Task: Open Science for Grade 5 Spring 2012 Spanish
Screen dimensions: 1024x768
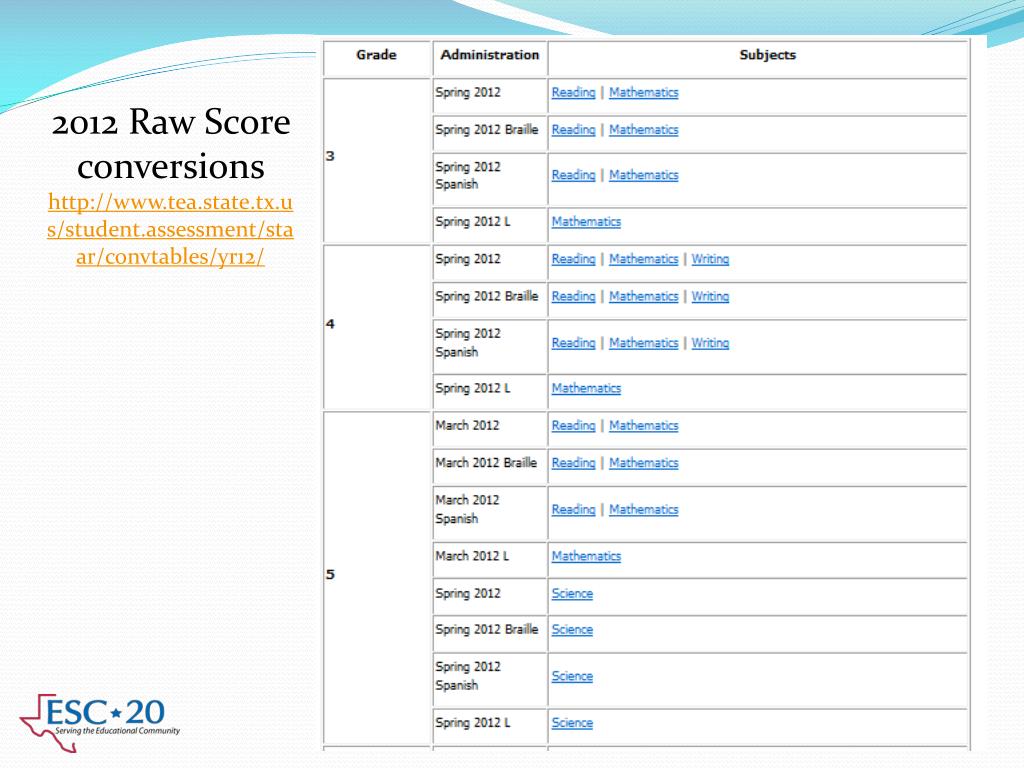Action: 572,677
